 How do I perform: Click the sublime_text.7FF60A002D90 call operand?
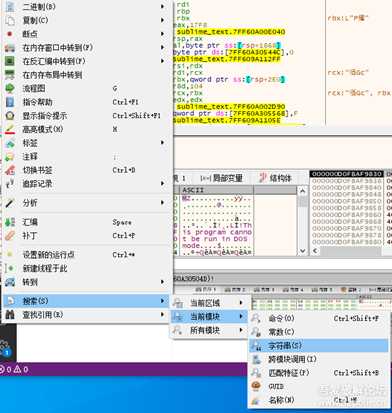pyautogui.click(x=231, y=107)
